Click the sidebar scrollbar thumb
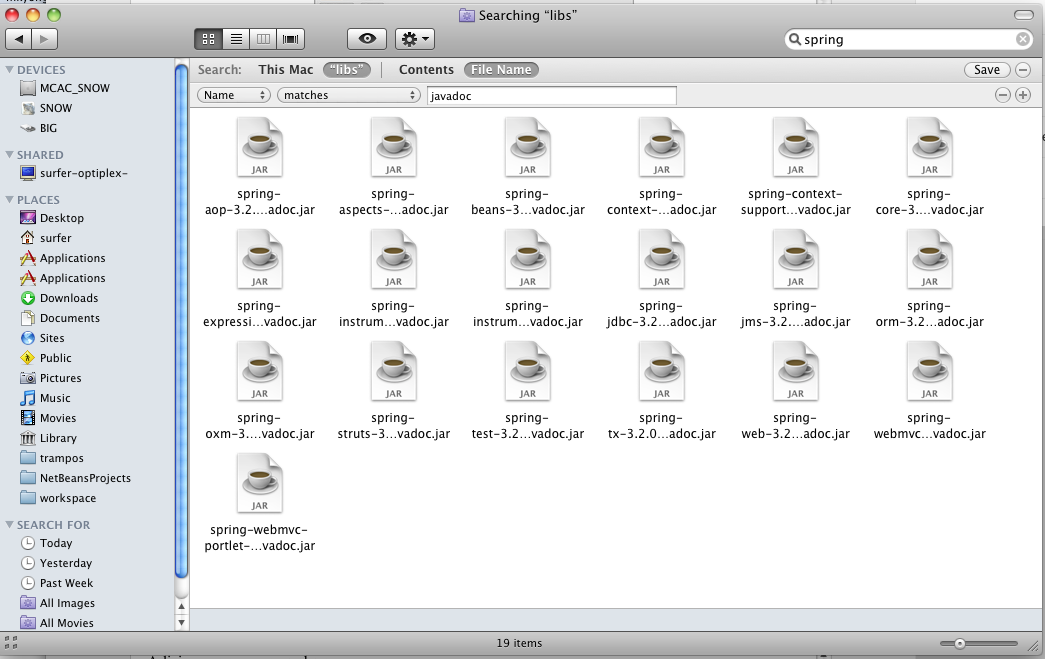1045x659 pixels. point(181,320)
